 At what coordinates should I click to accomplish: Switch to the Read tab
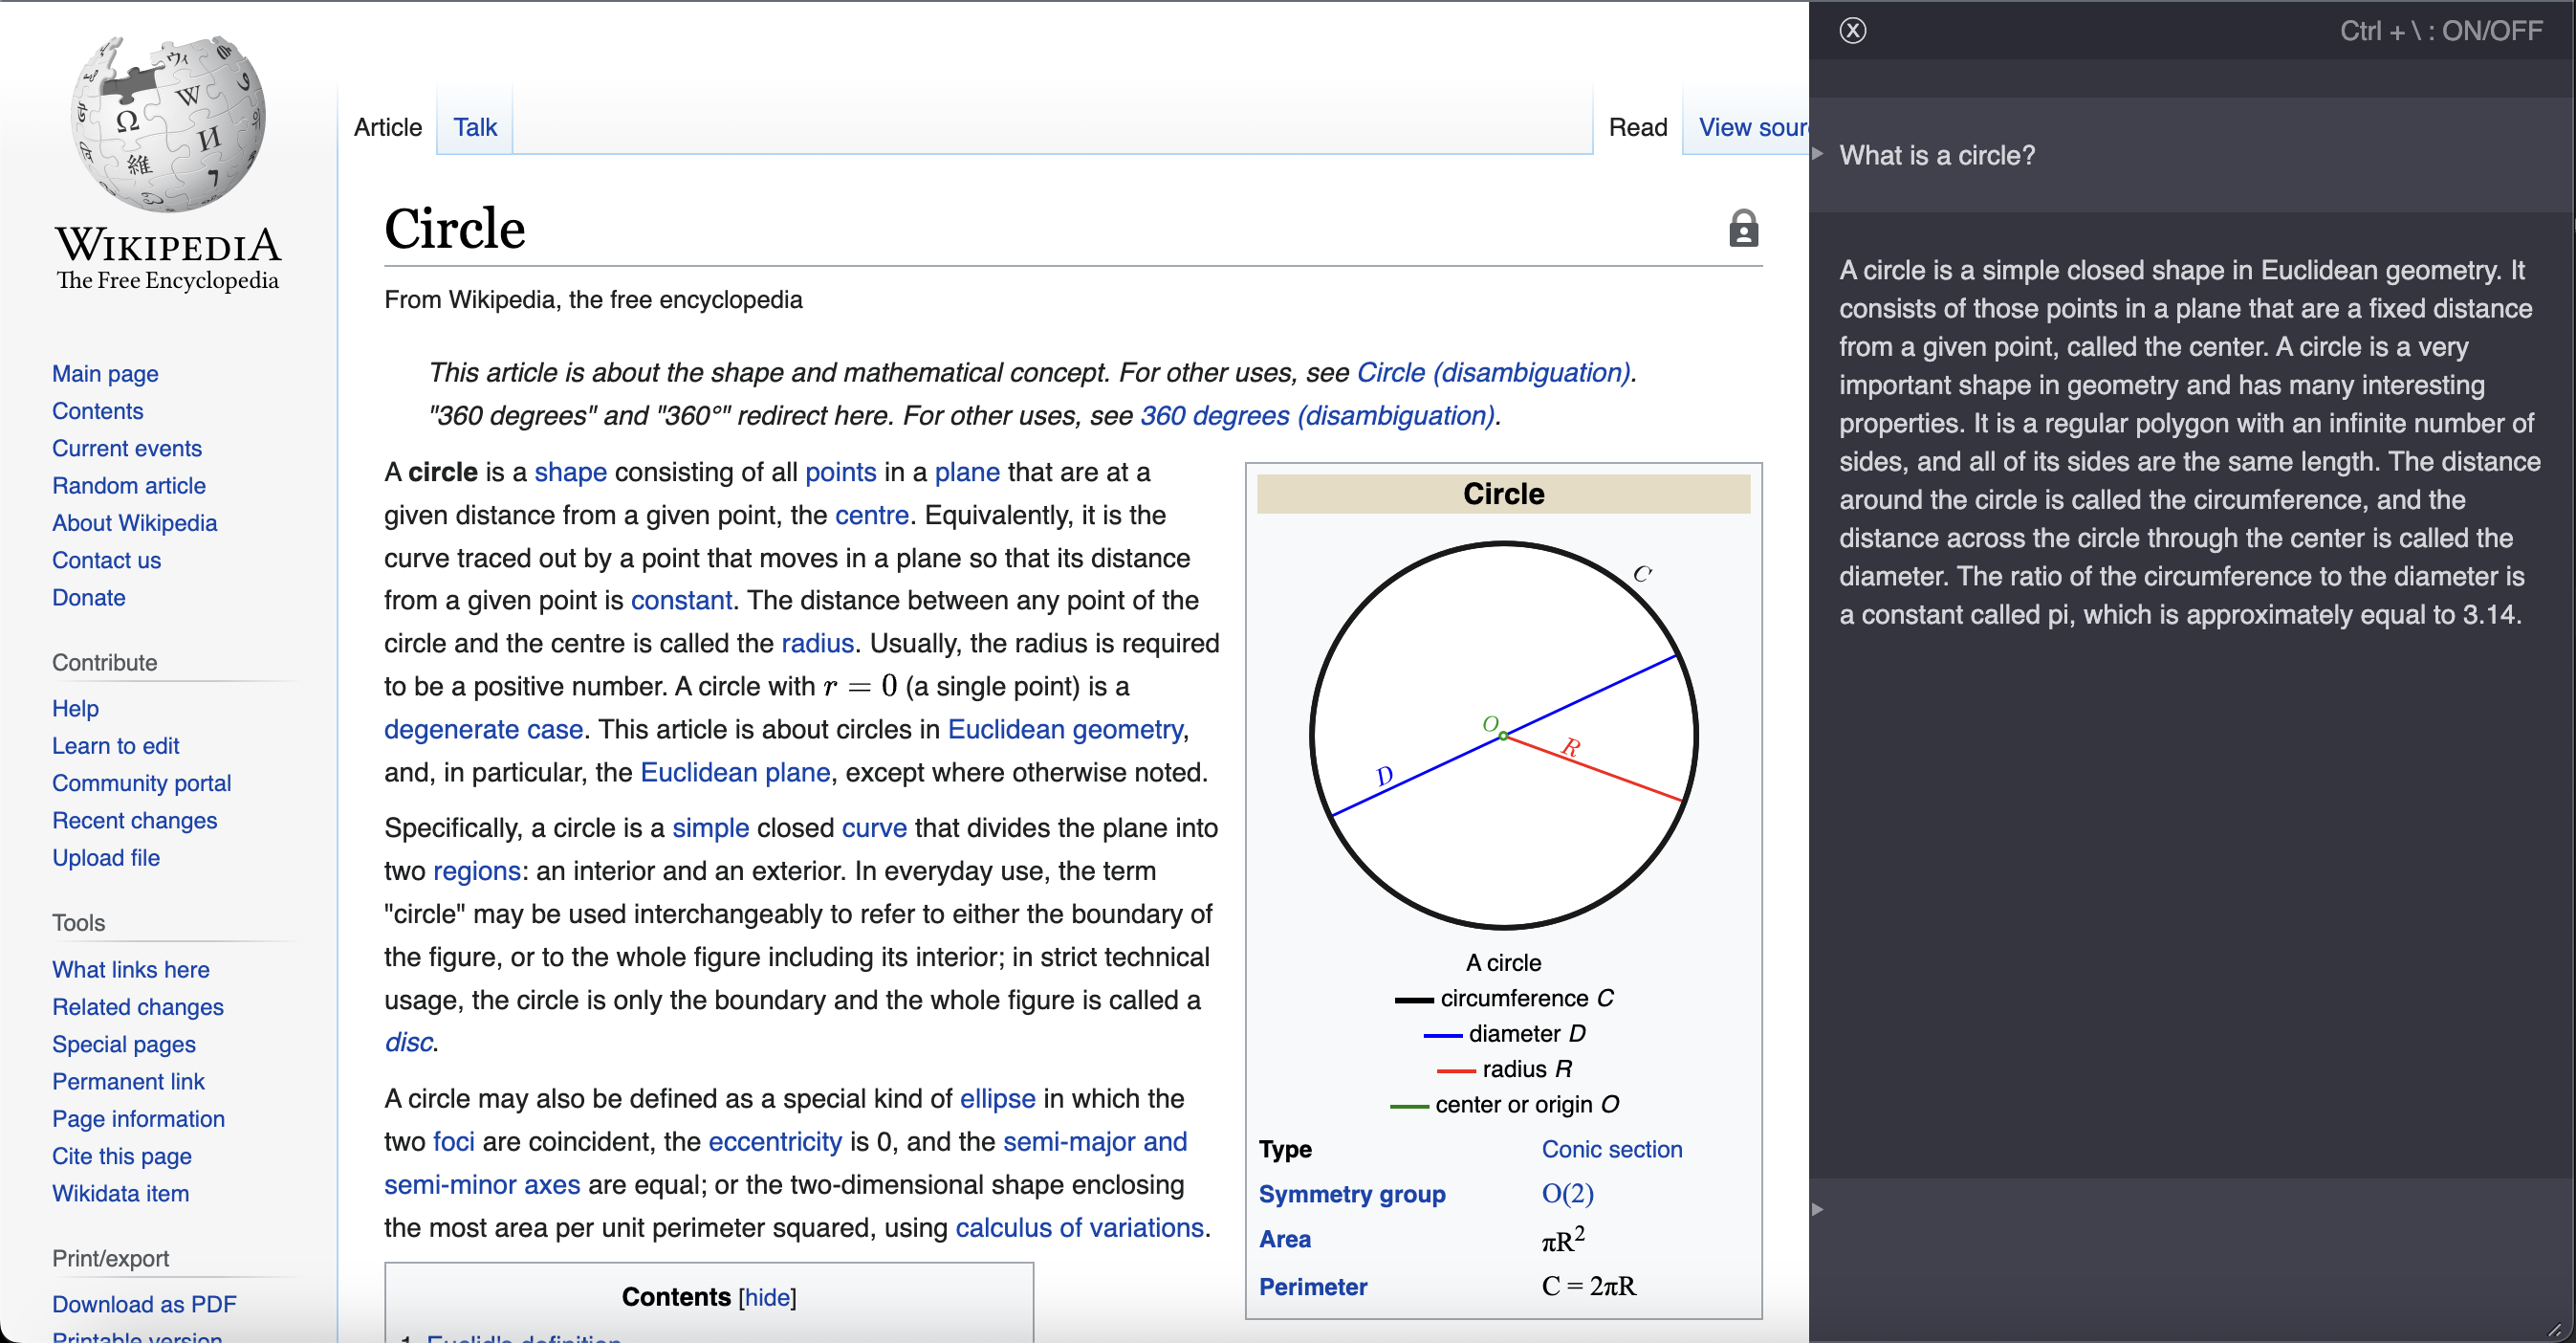pos(1637,127)
